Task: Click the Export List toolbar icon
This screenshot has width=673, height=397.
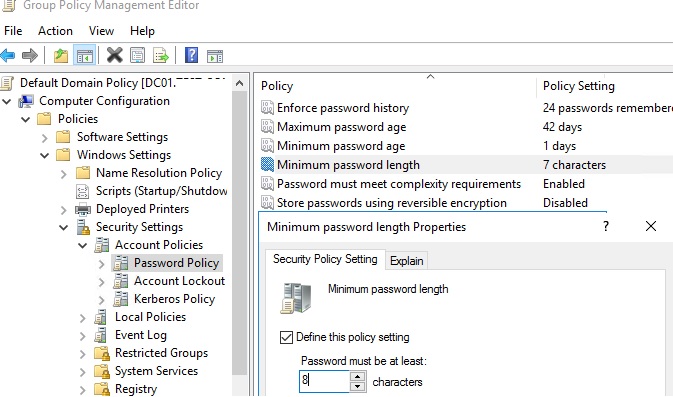Action: (161, 55)
